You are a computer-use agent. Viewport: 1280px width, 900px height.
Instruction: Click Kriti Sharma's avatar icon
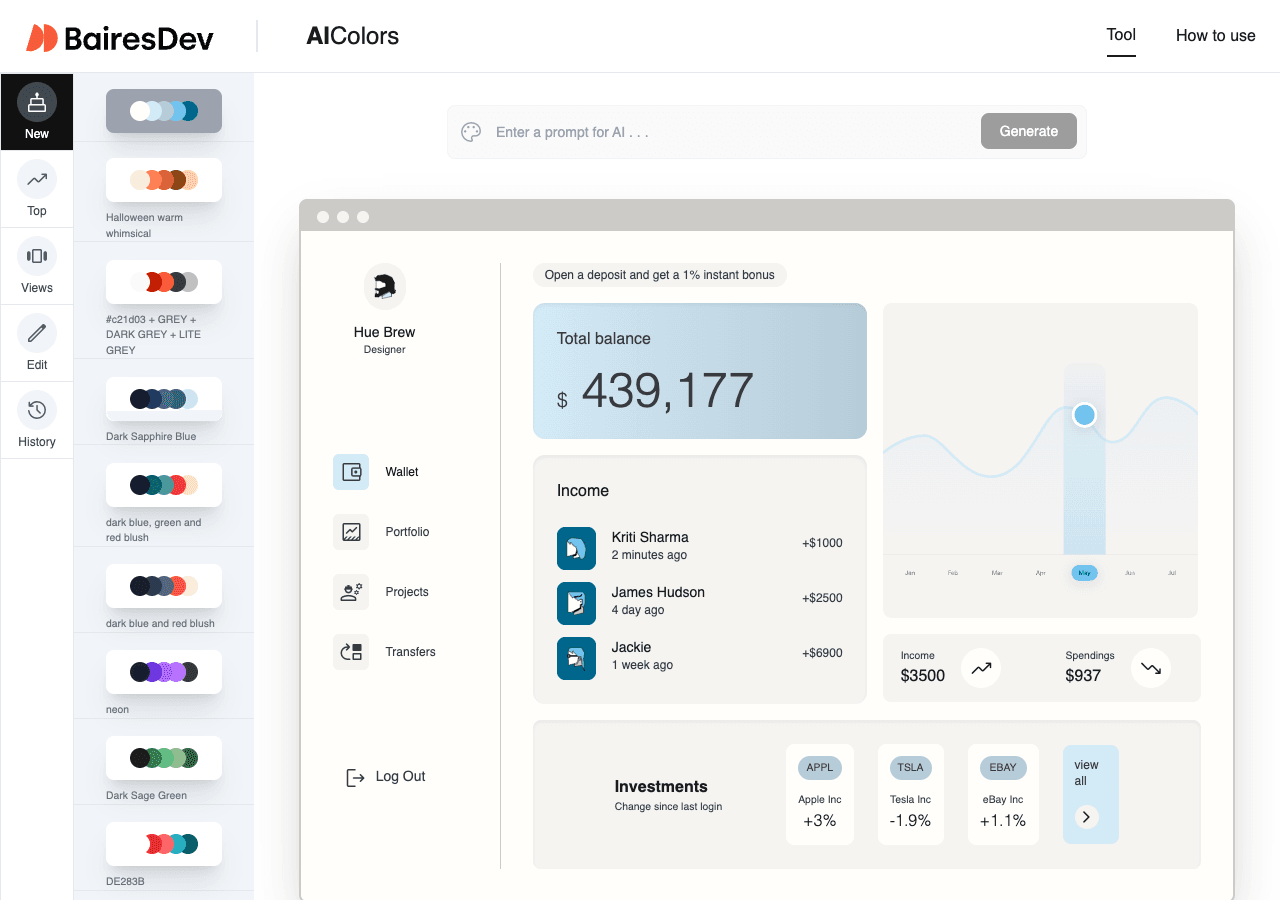[x=576, y=547]
